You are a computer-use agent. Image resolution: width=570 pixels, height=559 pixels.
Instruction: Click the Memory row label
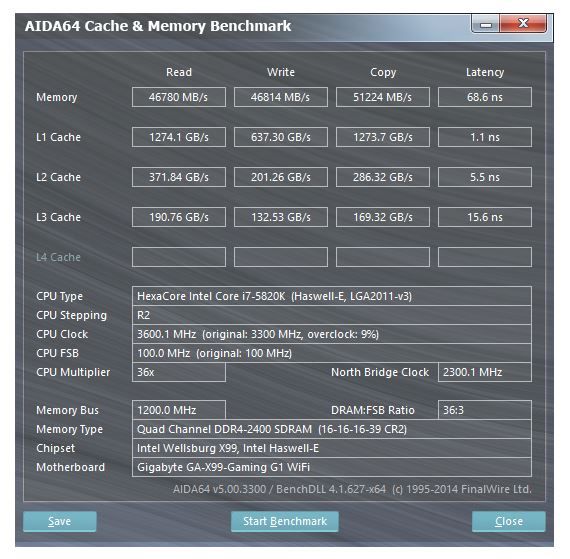click(x=56, y=97)
